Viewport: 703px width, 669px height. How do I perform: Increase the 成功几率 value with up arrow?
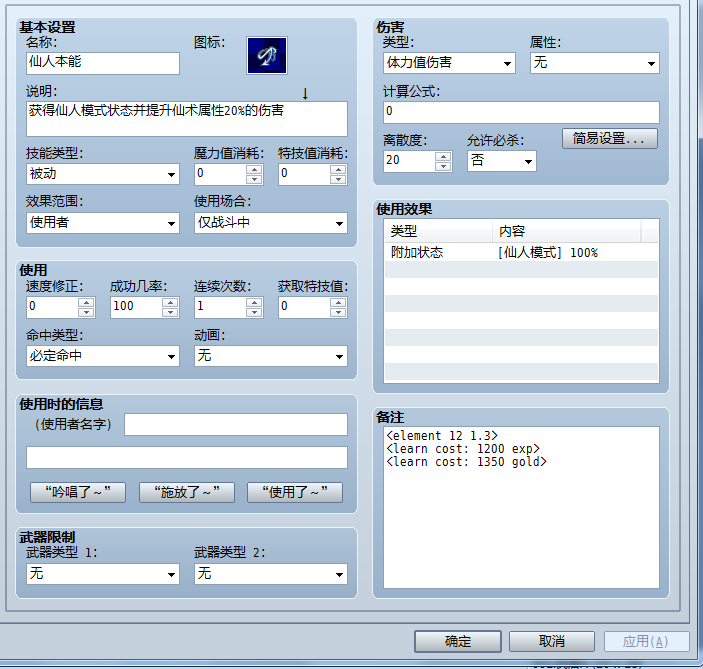pos(170,302)
